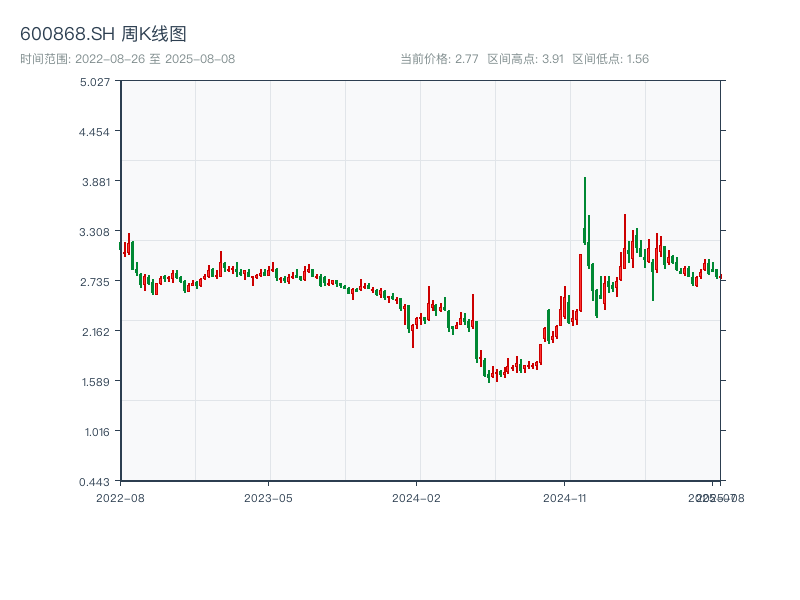Click the 600868.SH 周K线图 chart title
Image resolution: width=800 pixels, height=600 pixels.
coord(103,34)
